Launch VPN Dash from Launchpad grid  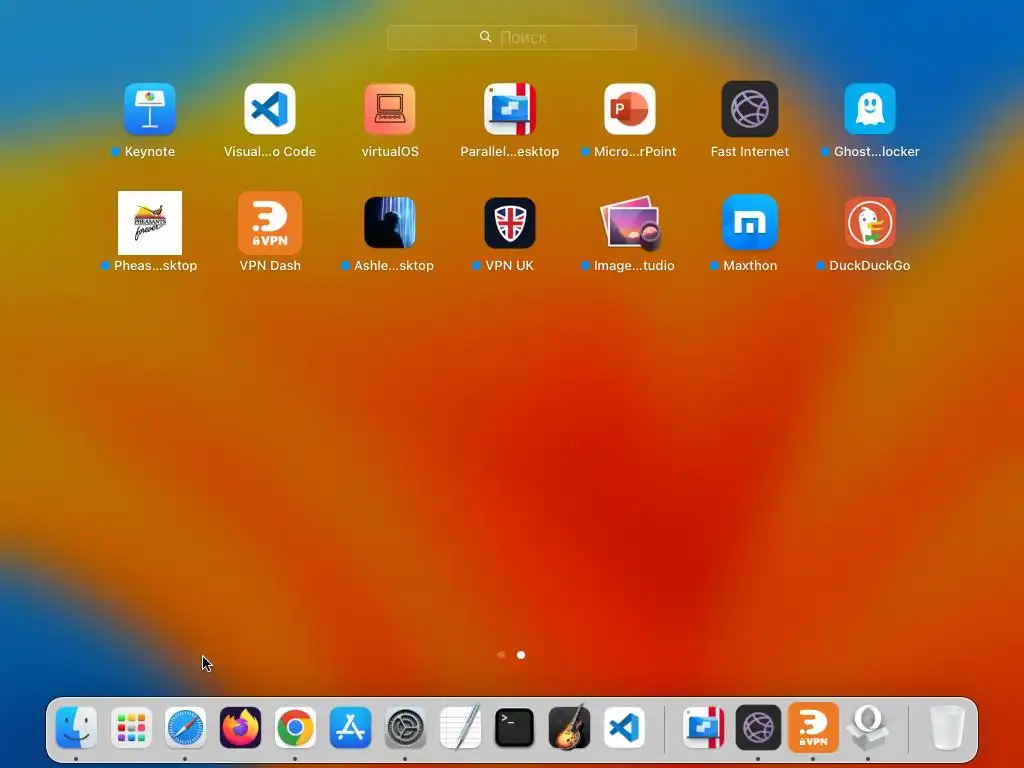[270, 223]
